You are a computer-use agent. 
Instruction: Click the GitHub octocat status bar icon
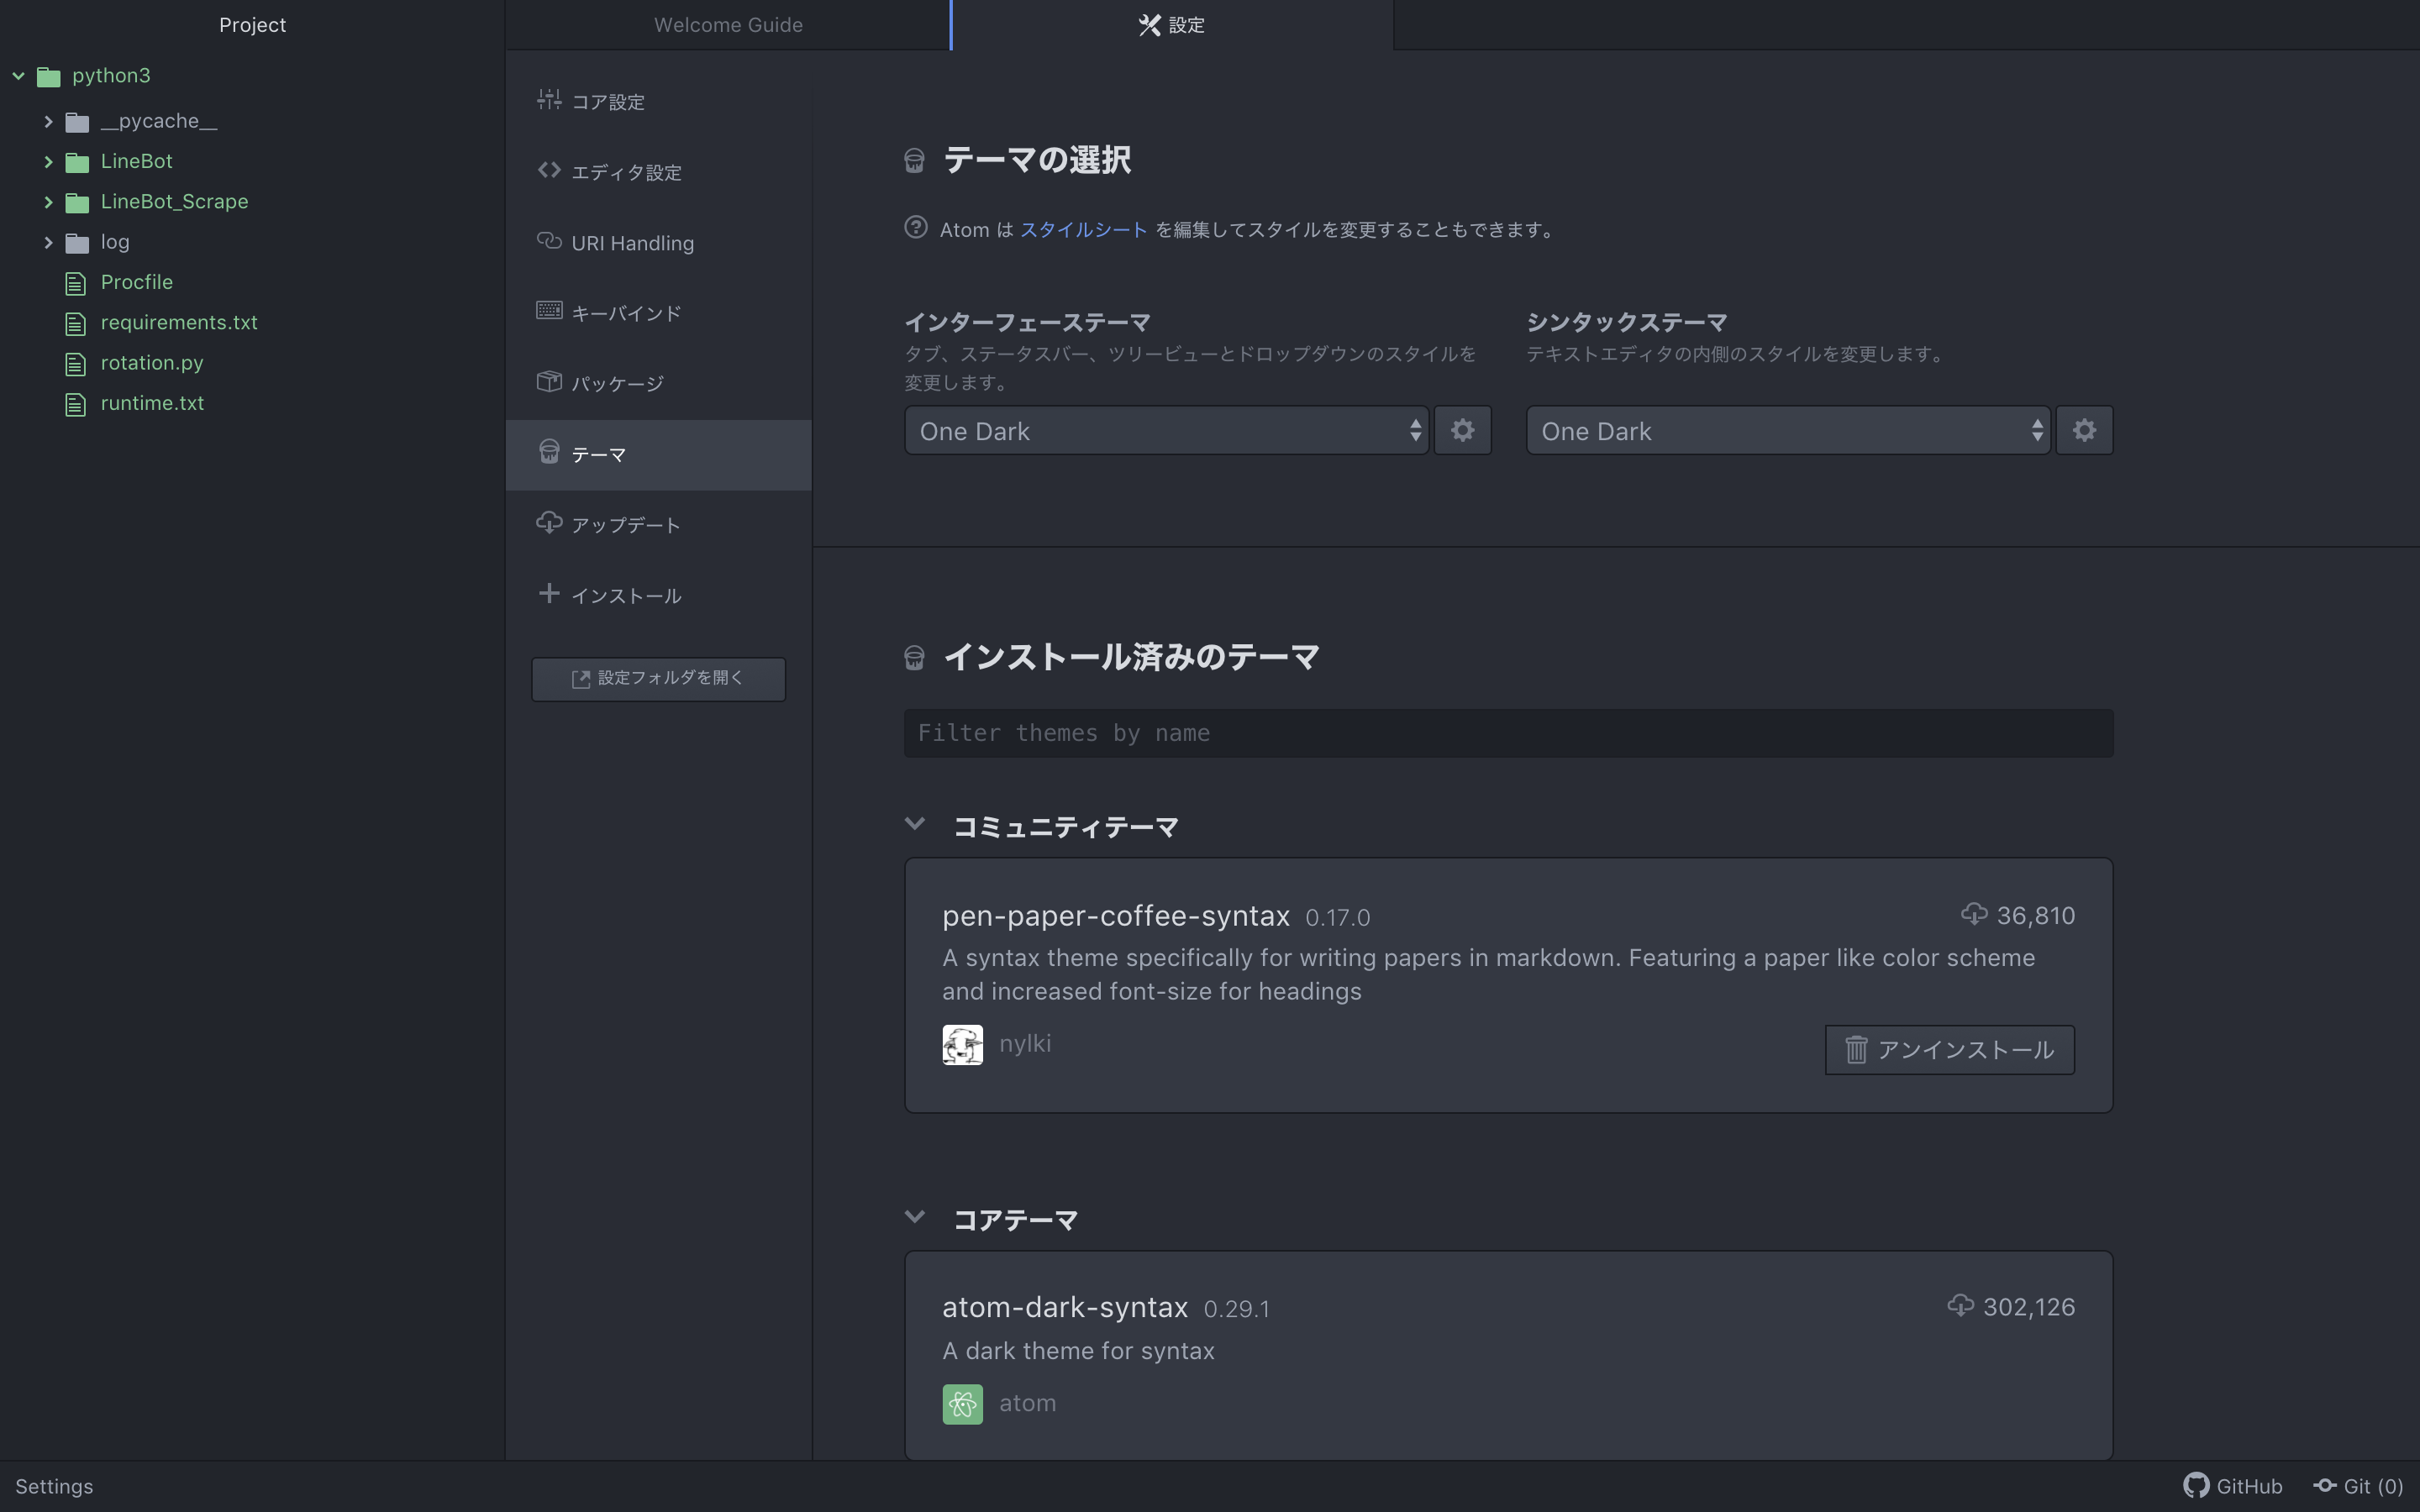point(2196,1486)
